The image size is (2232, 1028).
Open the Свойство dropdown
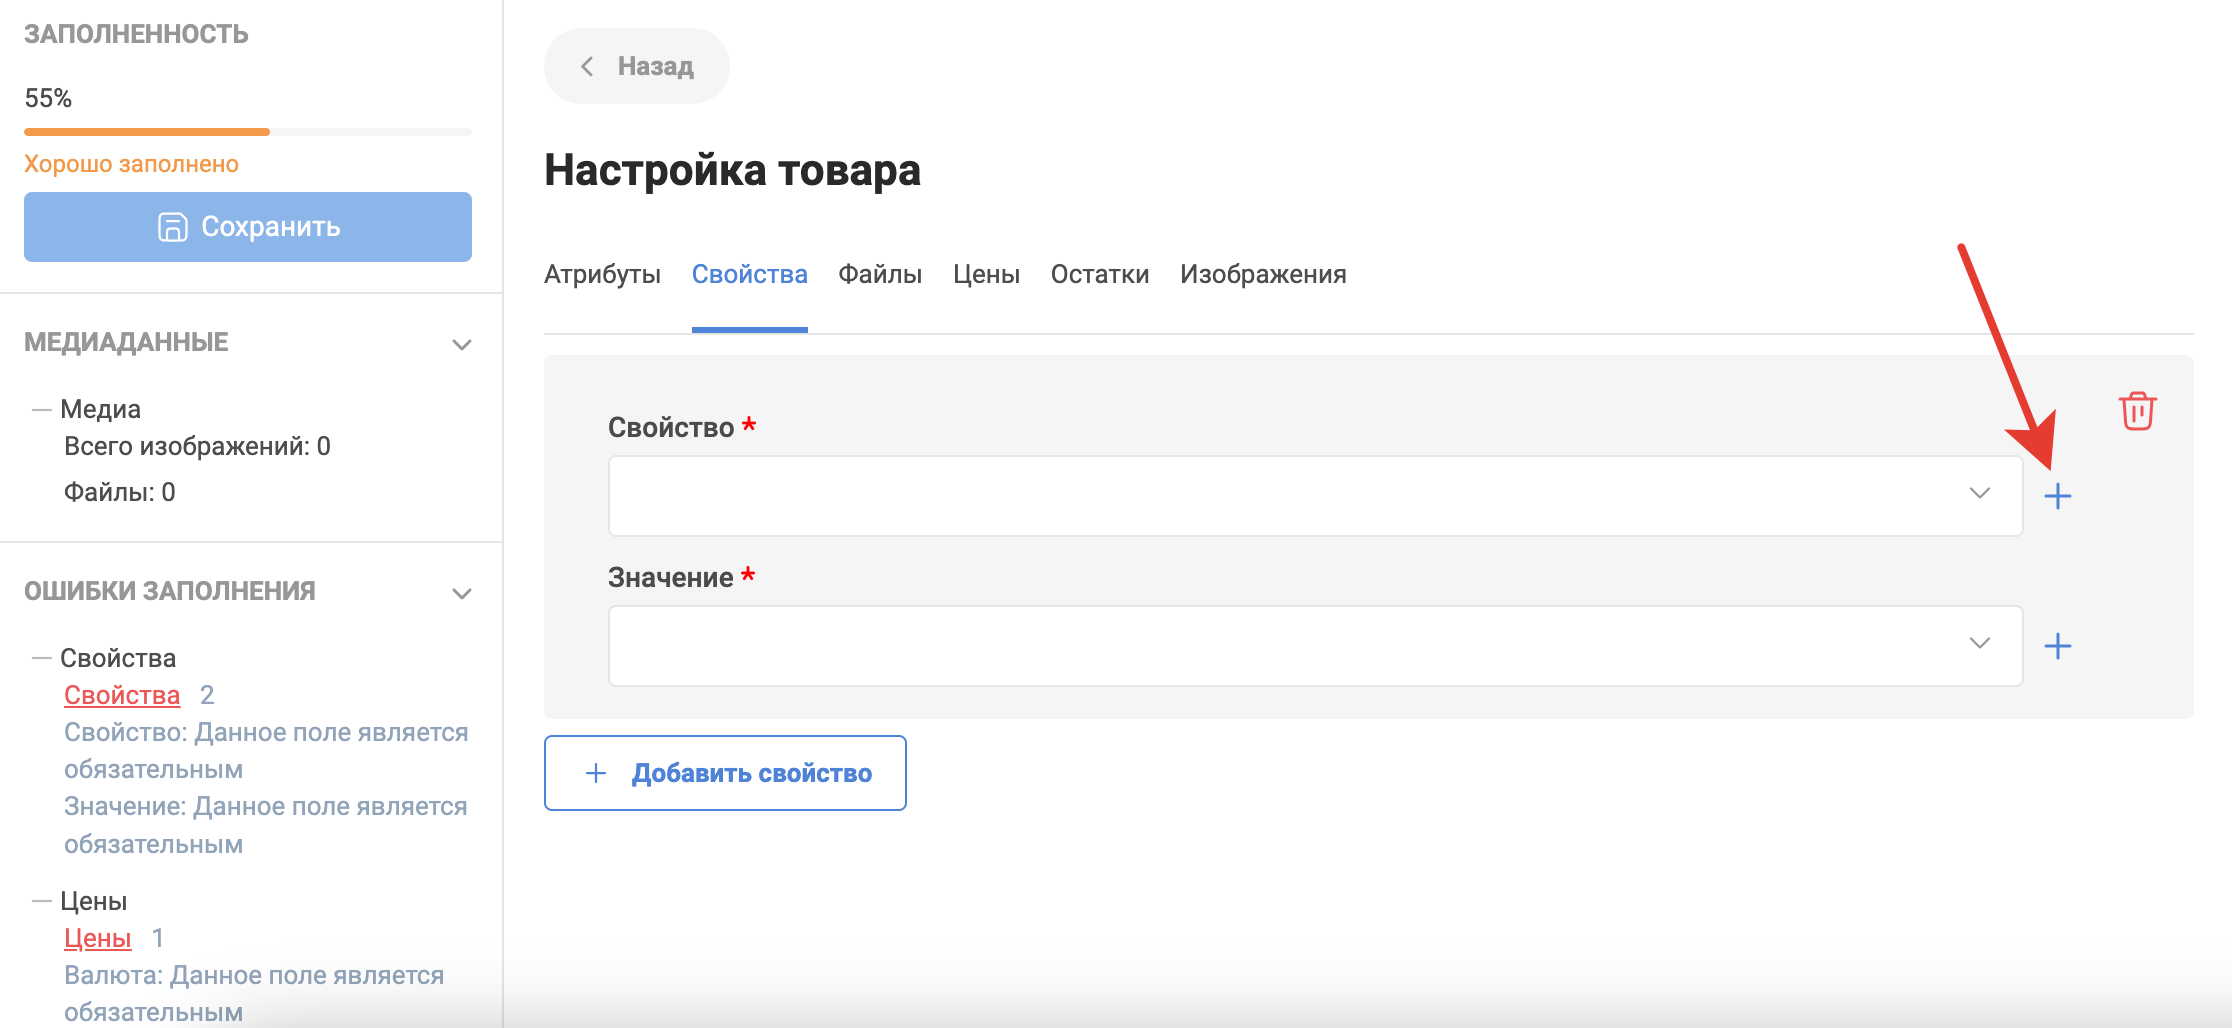pyautogui.click(x=1315, y=496)
